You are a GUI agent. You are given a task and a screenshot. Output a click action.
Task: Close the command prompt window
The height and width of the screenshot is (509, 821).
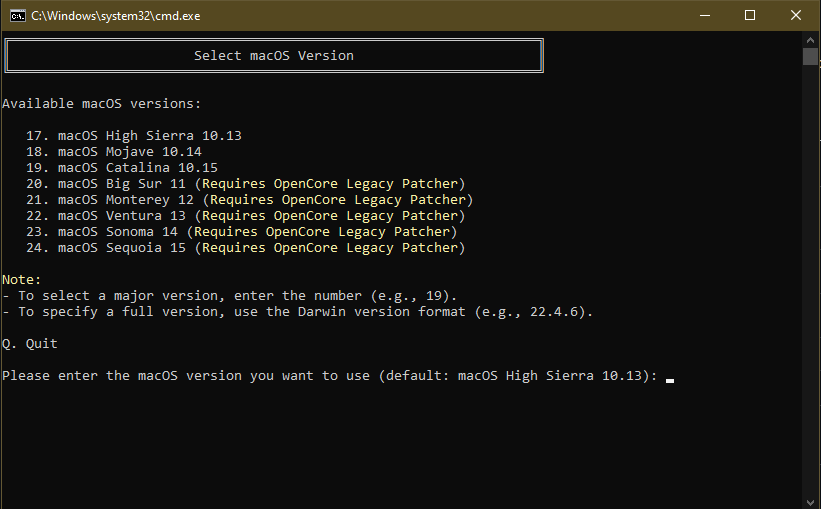coord(796,16)
